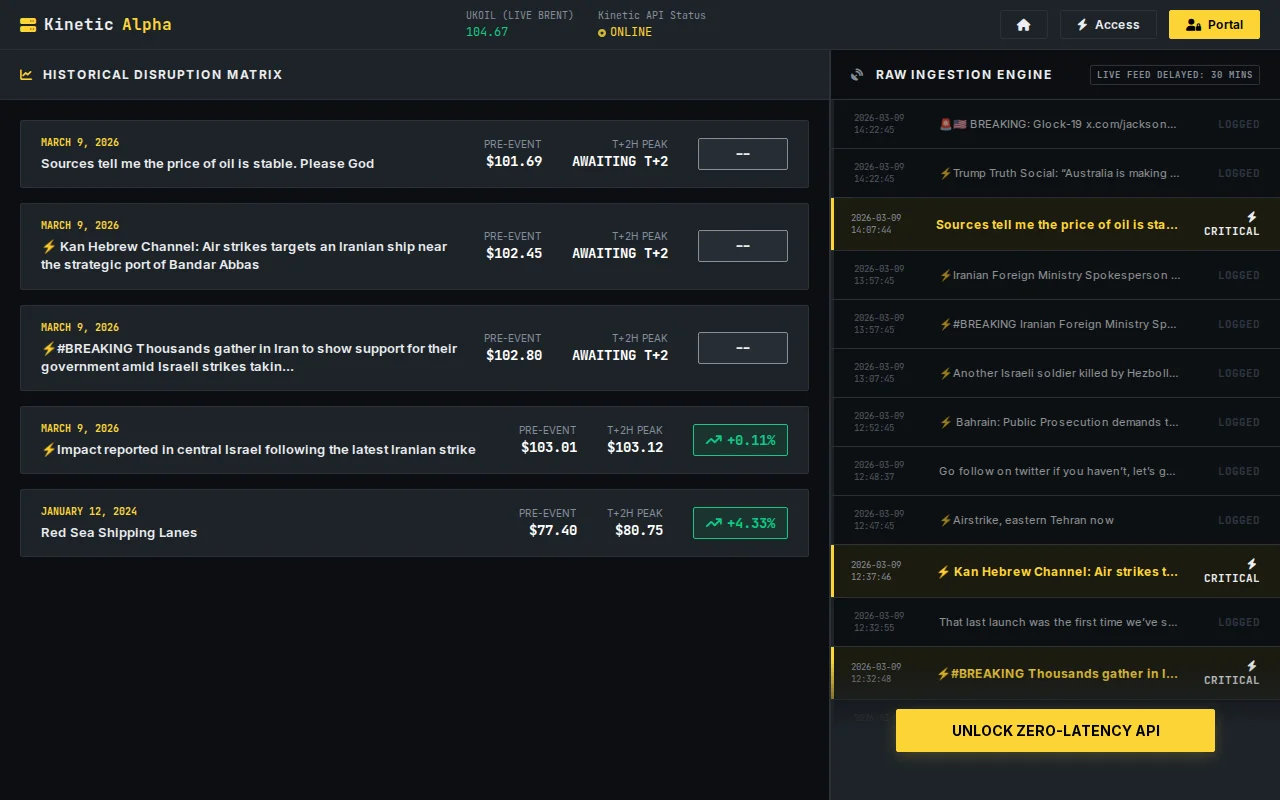This screenshot has width=1280, height=800.
Task: Click the +0.11% change badge
Action: [x=740, y=440]
